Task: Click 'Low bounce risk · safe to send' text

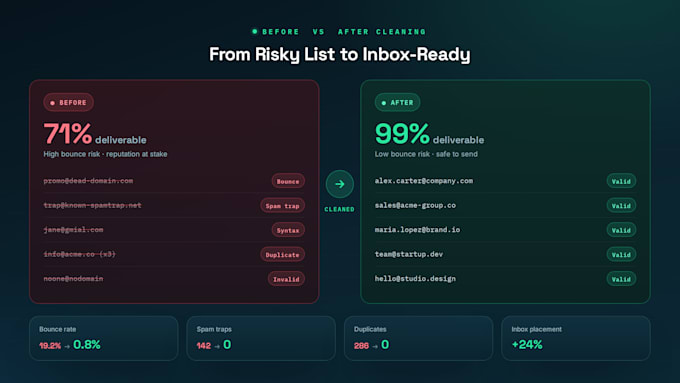Action: (426, 154)
